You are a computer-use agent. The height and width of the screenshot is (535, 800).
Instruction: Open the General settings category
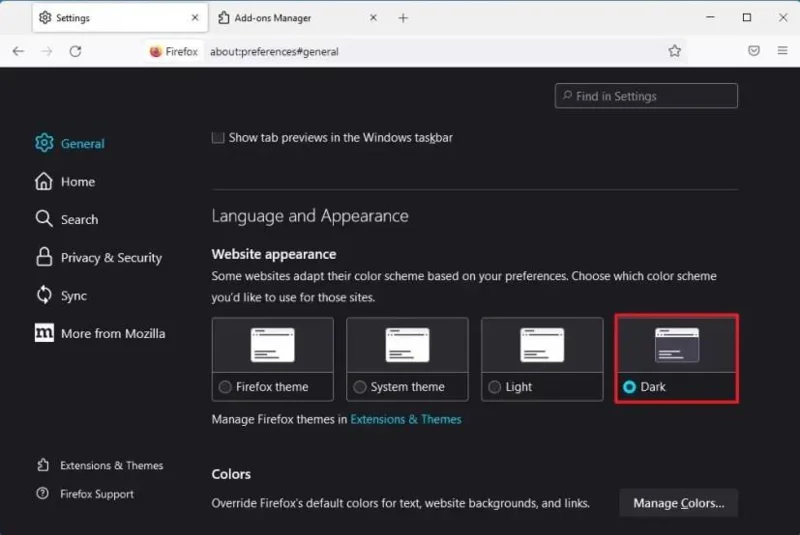click(70, 143)
